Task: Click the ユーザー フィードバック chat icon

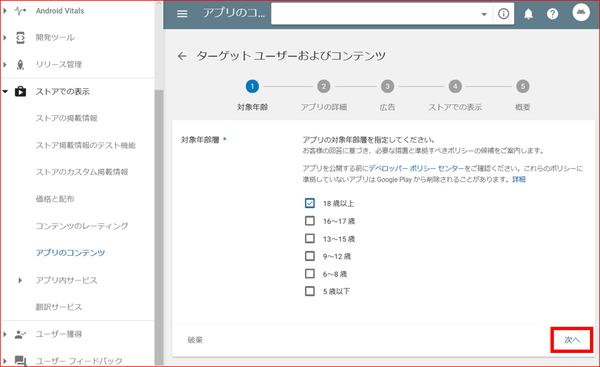Action: pos(20,360)
